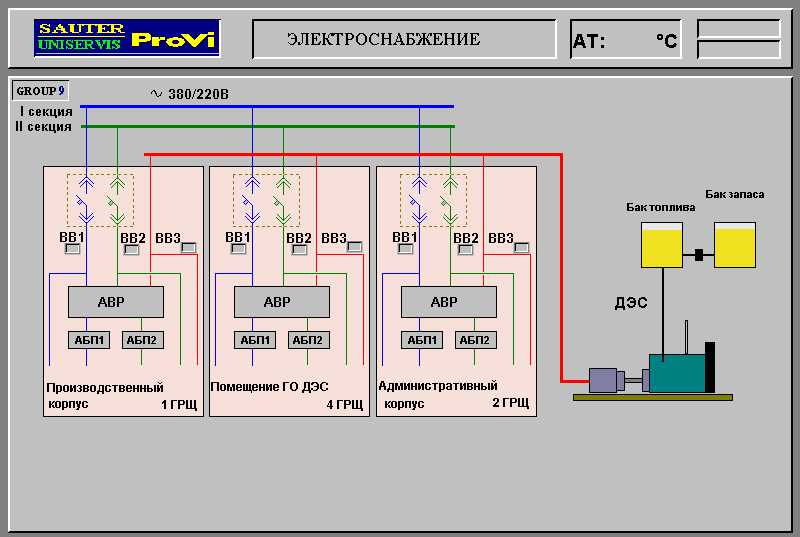Click the AT temperature display field
This screenshot has width=800, height=537.
click(626, 39)
